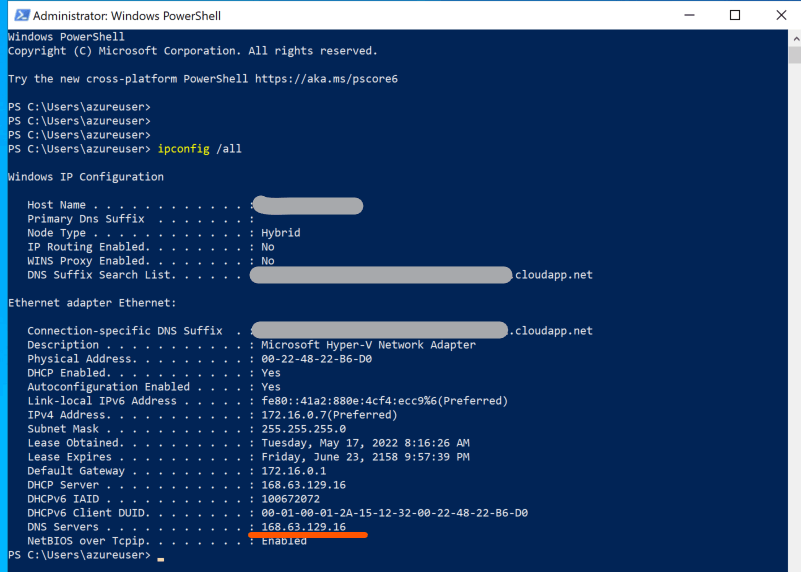Click subnet mask 255.255.255.0
Viewport: 801px width, 572px height.
[x=303, y=429]
